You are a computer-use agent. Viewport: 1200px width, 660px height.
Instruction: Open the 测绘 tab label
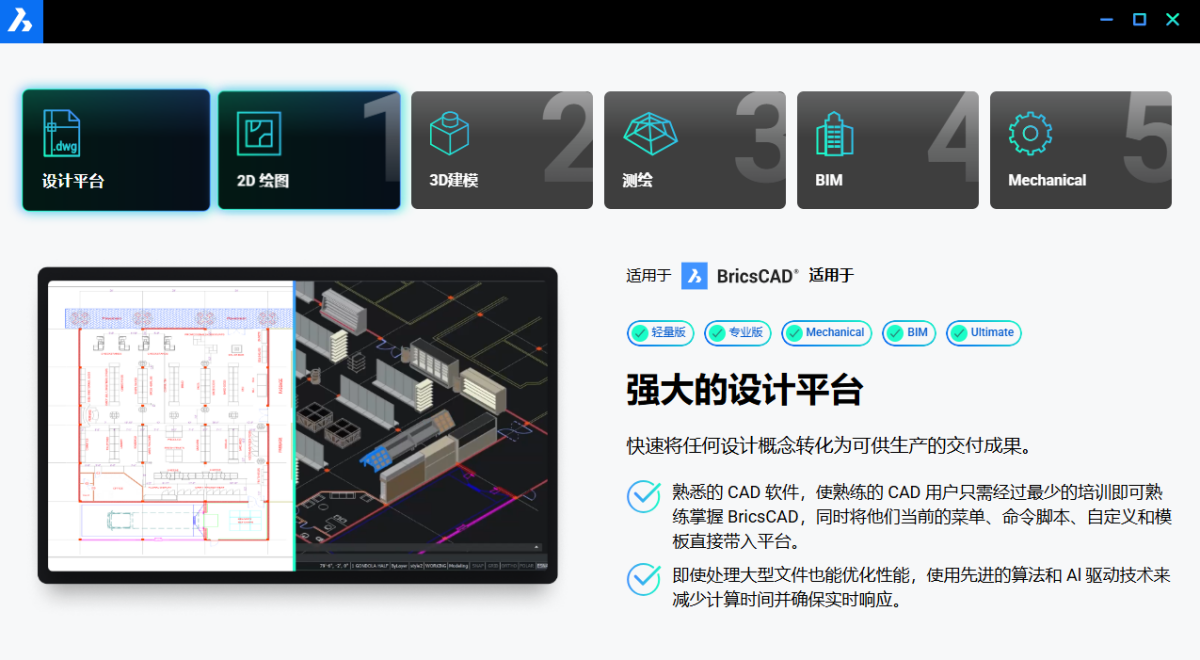click(x=637, y=181)
